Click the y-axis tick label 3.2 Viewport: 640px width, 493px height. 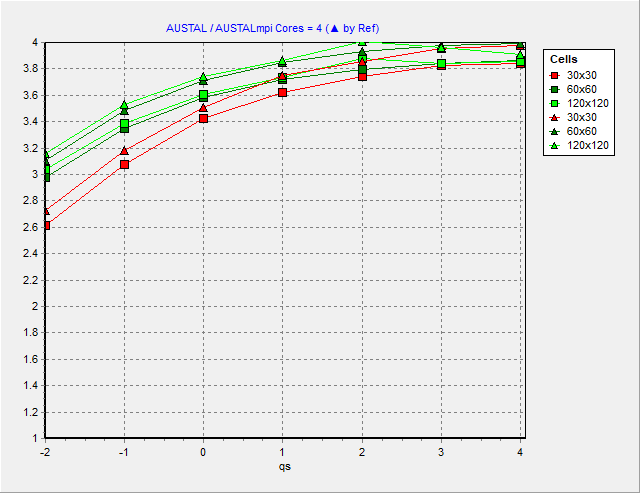click(x=31, y=148)
